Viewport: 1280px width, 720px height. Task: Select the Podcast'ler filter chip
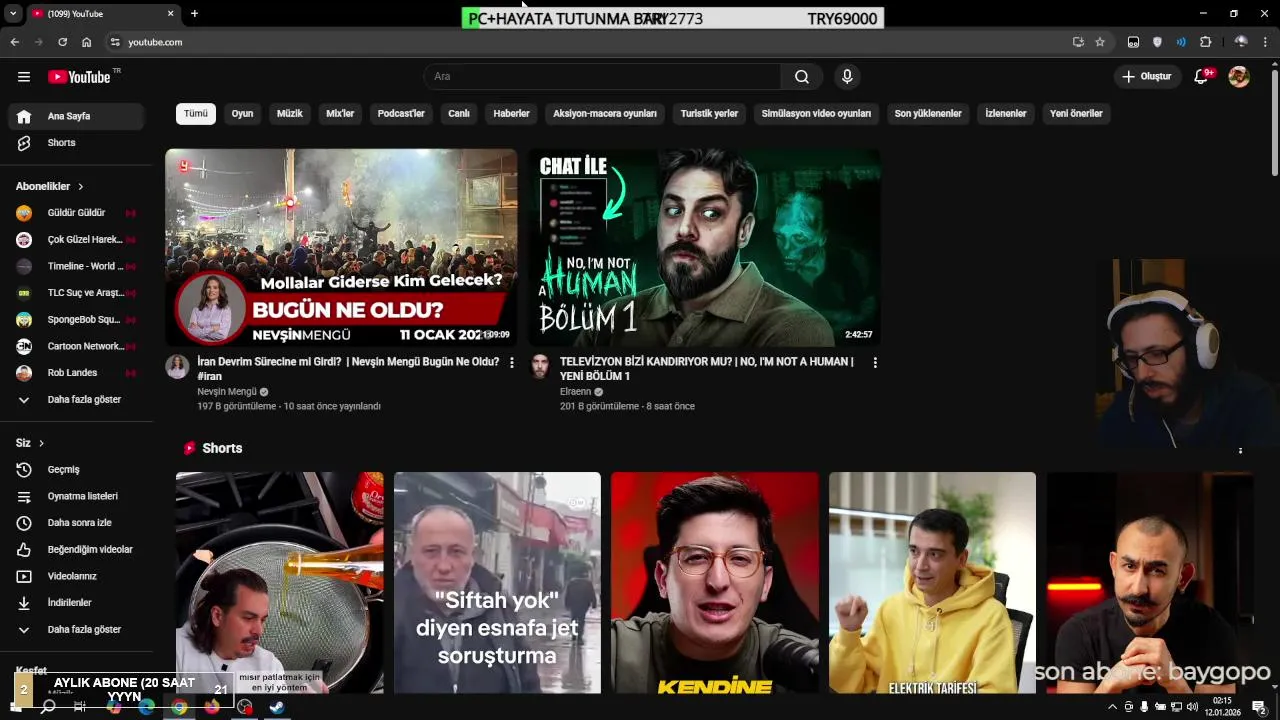pos(401,114)
